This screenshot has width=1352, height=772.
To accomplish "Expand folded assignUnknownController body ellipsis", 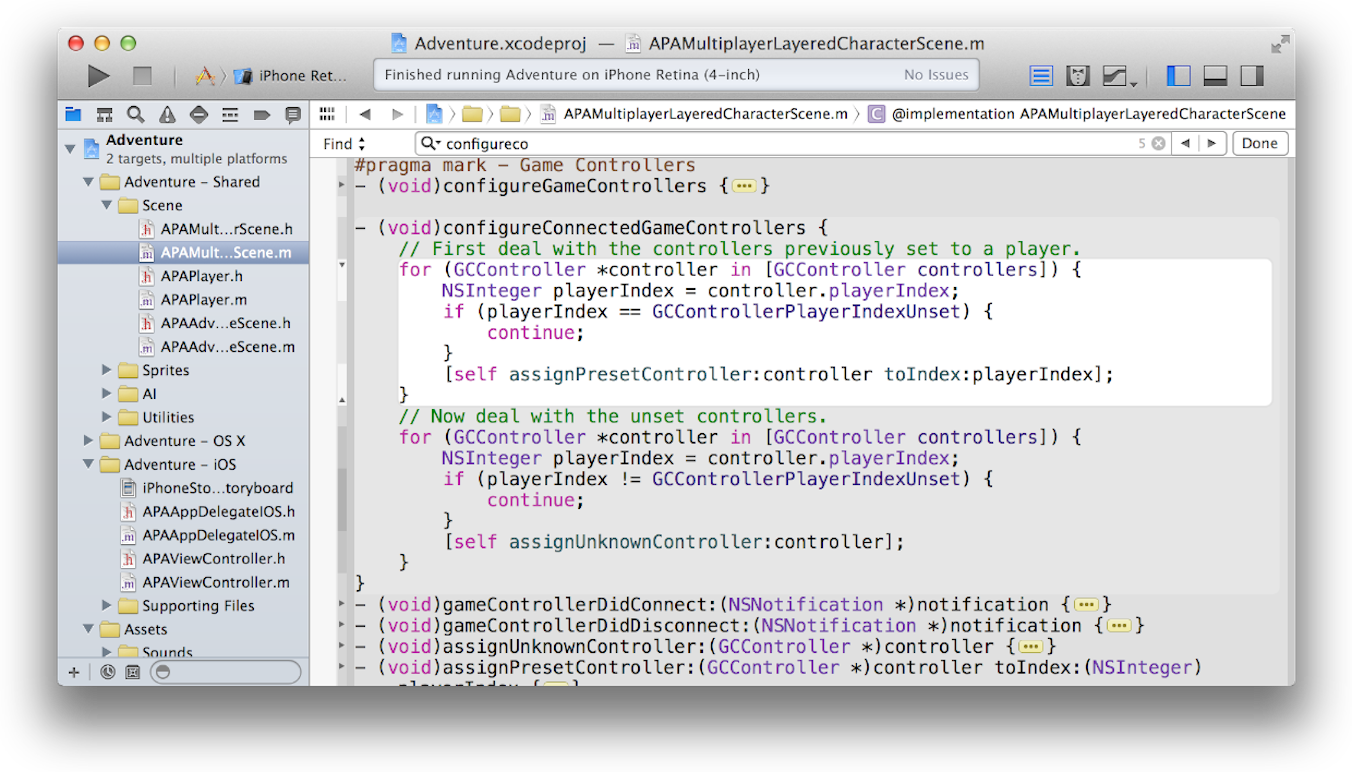I will coord(1031,647).
